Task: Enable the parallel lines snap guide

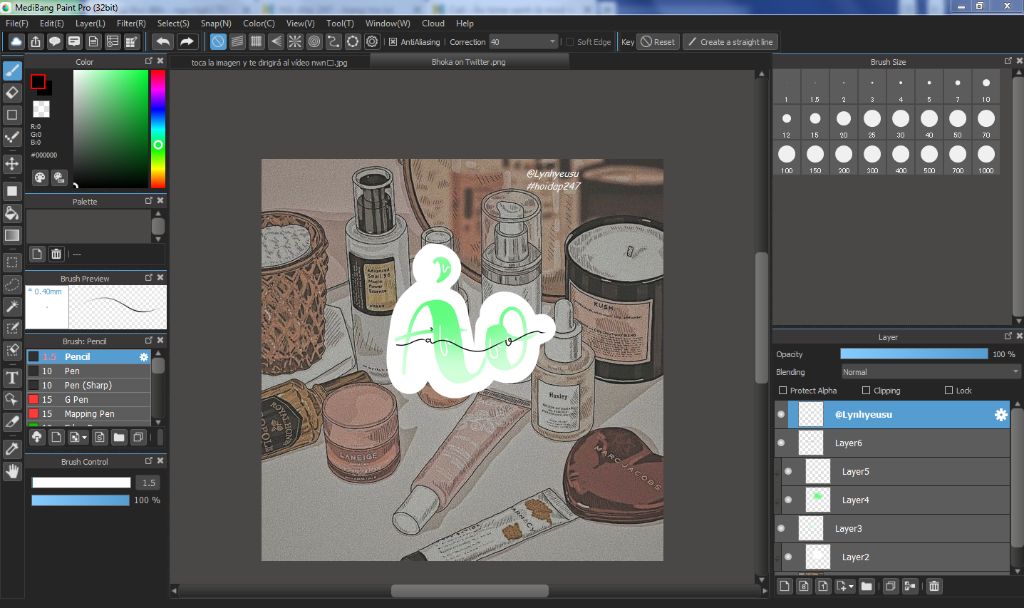Action: coord(237,42)
